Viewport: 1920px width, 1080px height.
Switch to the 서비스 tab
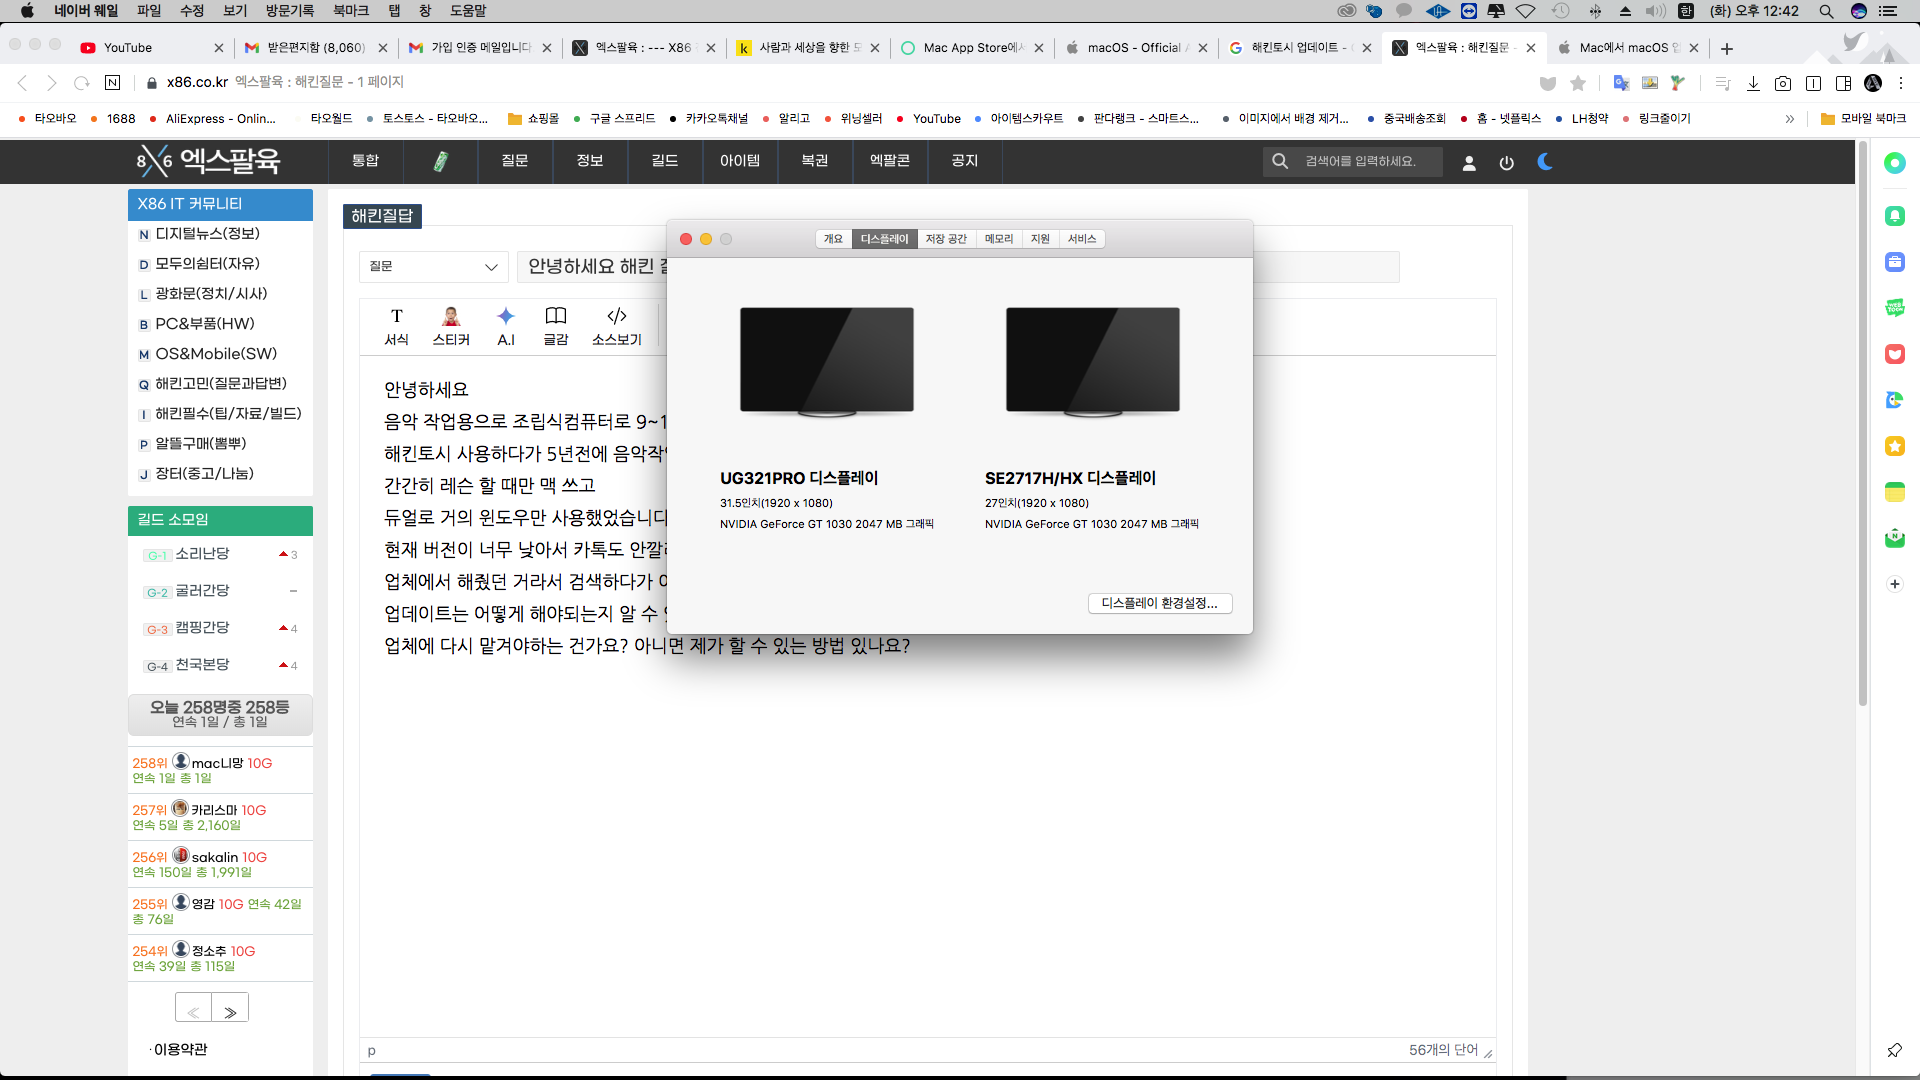(1082, 239)
